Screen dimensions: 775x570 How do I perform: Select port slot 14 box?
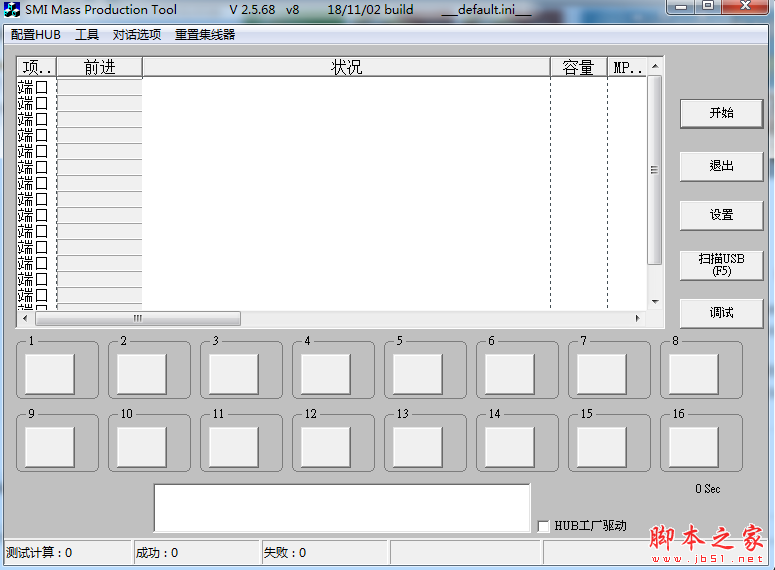[x=509, y=447]
